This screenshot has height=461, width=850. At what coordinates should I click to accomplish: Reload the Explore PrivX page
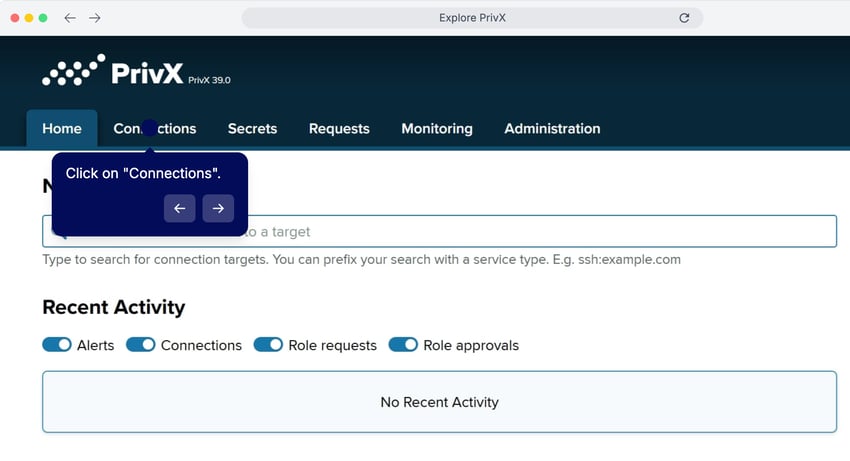pyautogui.click(x=684, y=18)
